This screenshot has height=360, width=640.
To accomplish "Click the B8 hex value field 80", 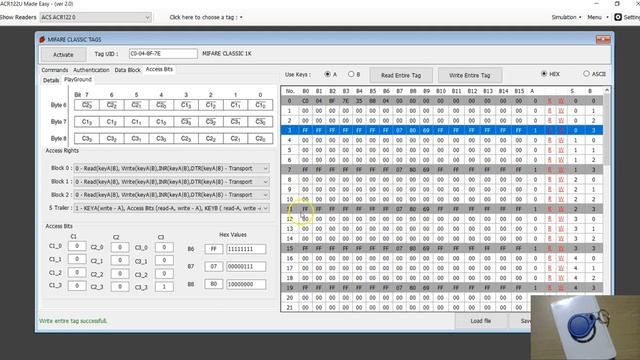I will 213,284.
